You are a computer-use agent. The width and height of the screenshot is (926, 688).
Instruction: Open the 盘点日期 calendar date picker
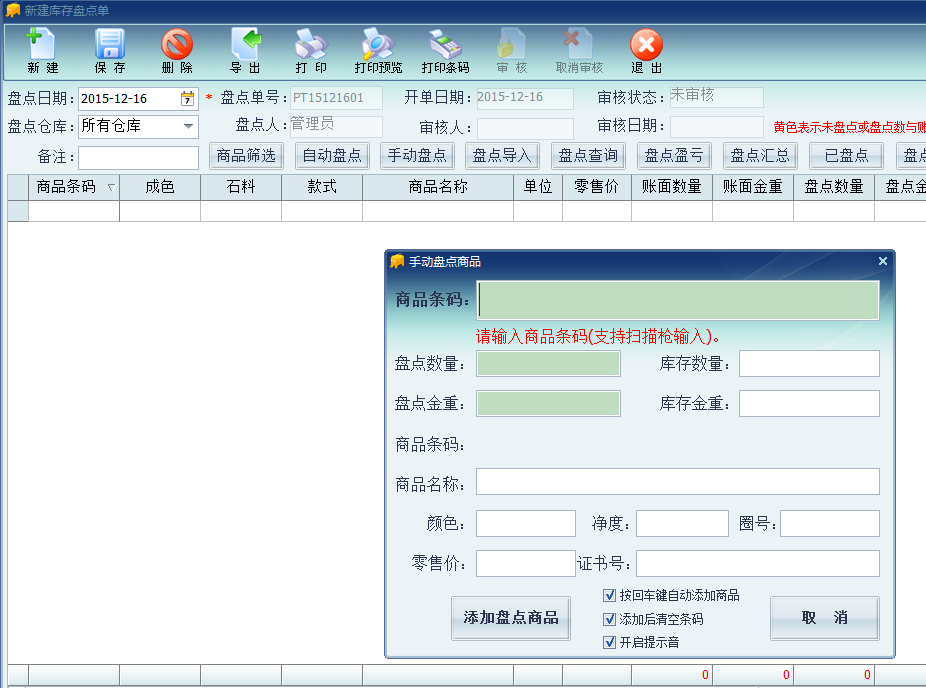(187, 98)
